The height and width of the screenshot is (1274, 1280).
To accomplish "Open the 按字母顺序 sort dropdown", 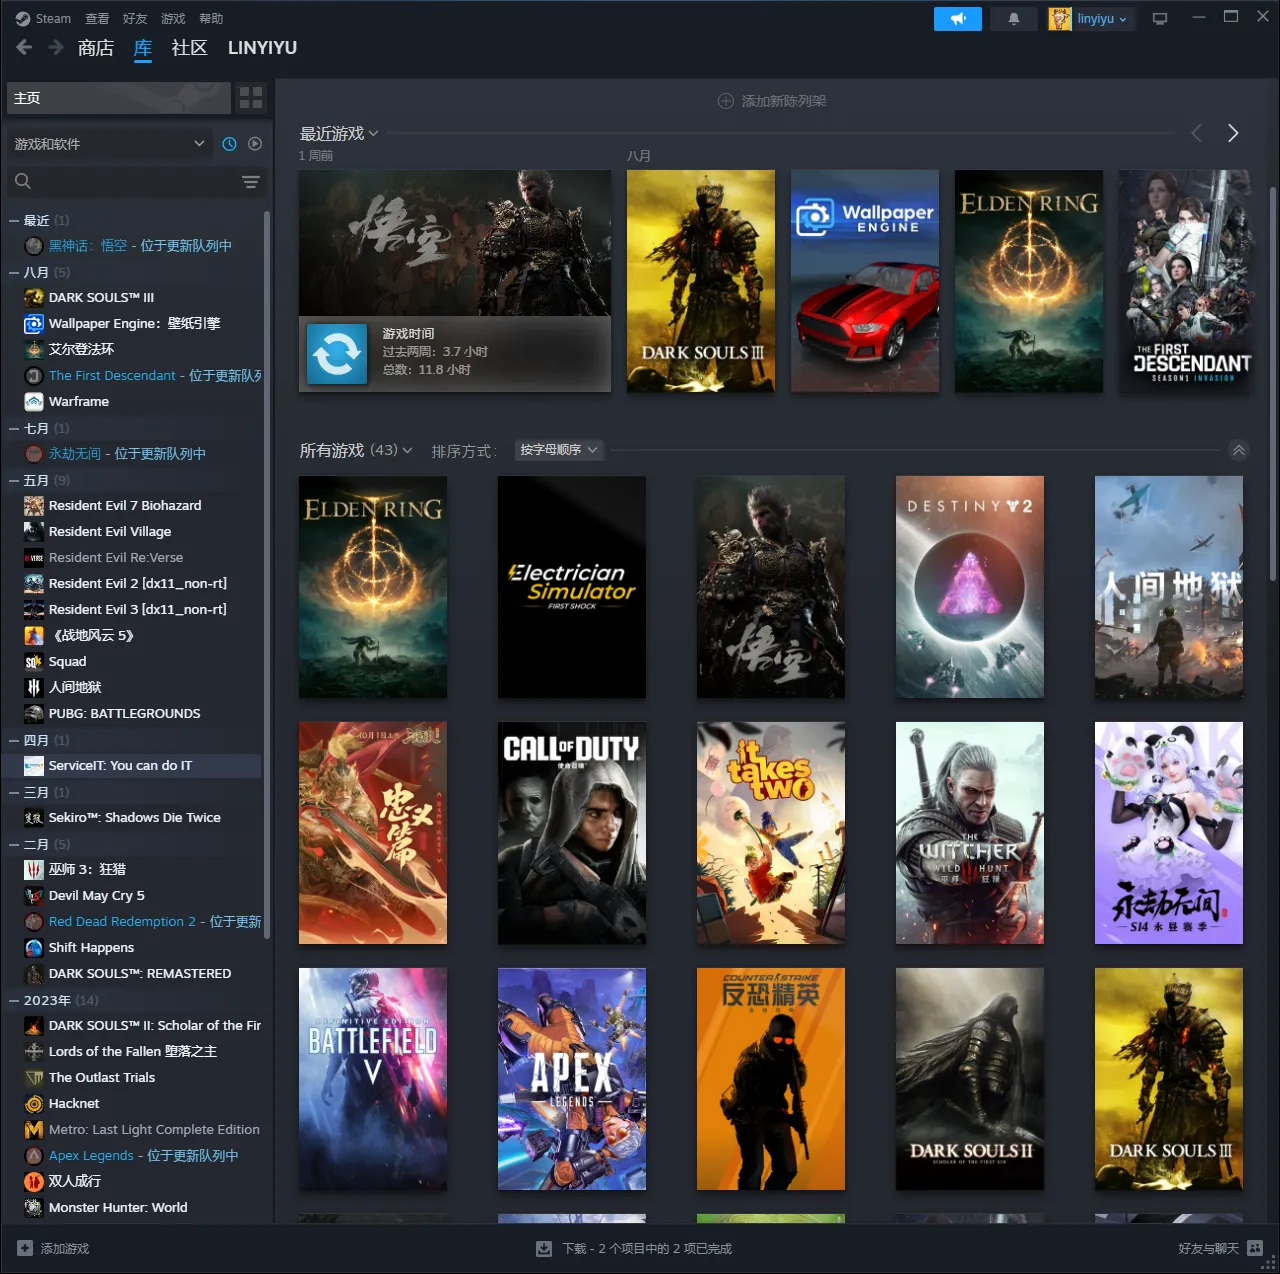I will [558, 450].
